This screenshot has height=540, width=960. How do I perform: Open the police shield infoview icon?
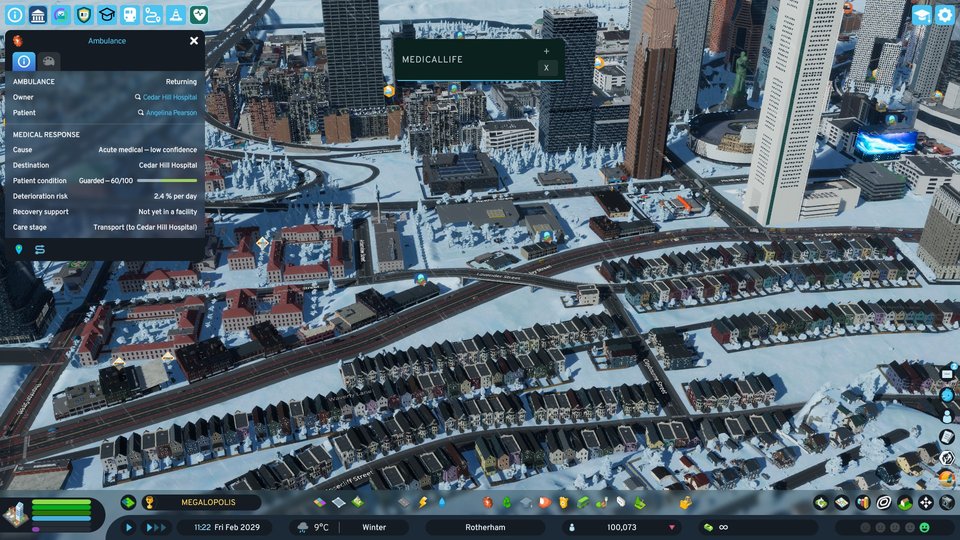pos(84,14)
